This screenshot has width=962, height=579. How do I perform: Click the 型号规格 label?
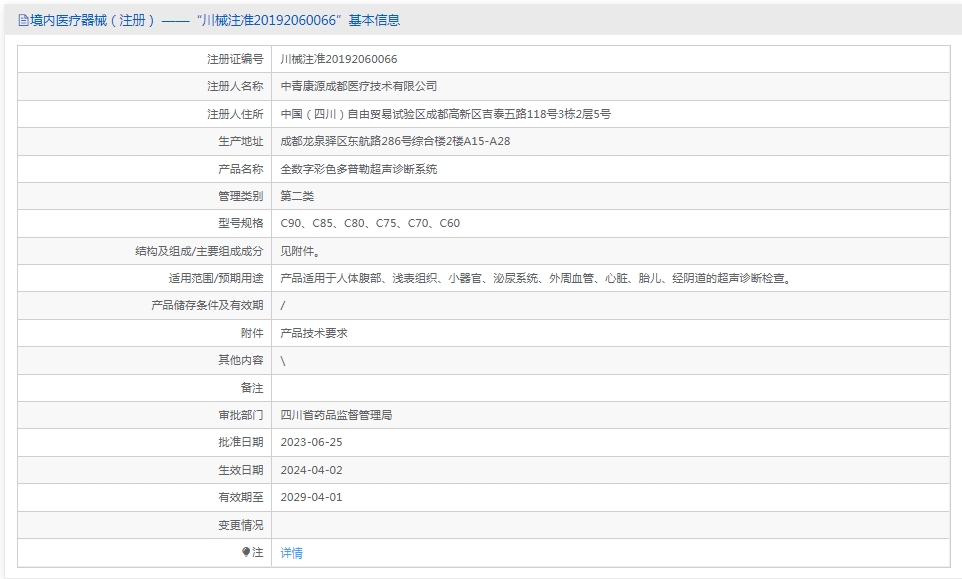tap(240, 223)
